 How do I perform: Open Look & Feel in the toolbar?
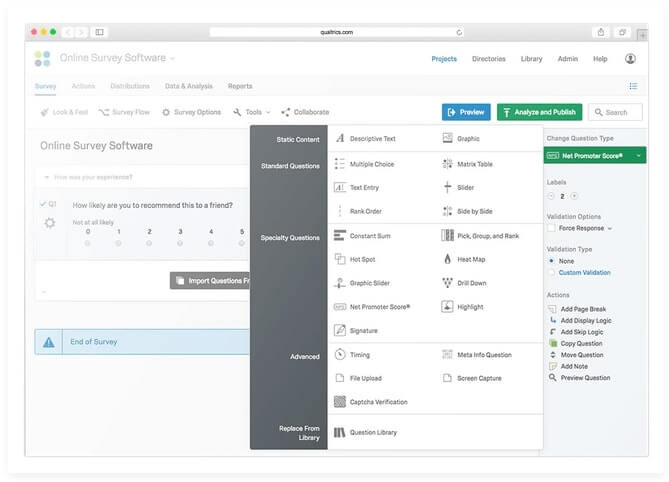[64, 112]
